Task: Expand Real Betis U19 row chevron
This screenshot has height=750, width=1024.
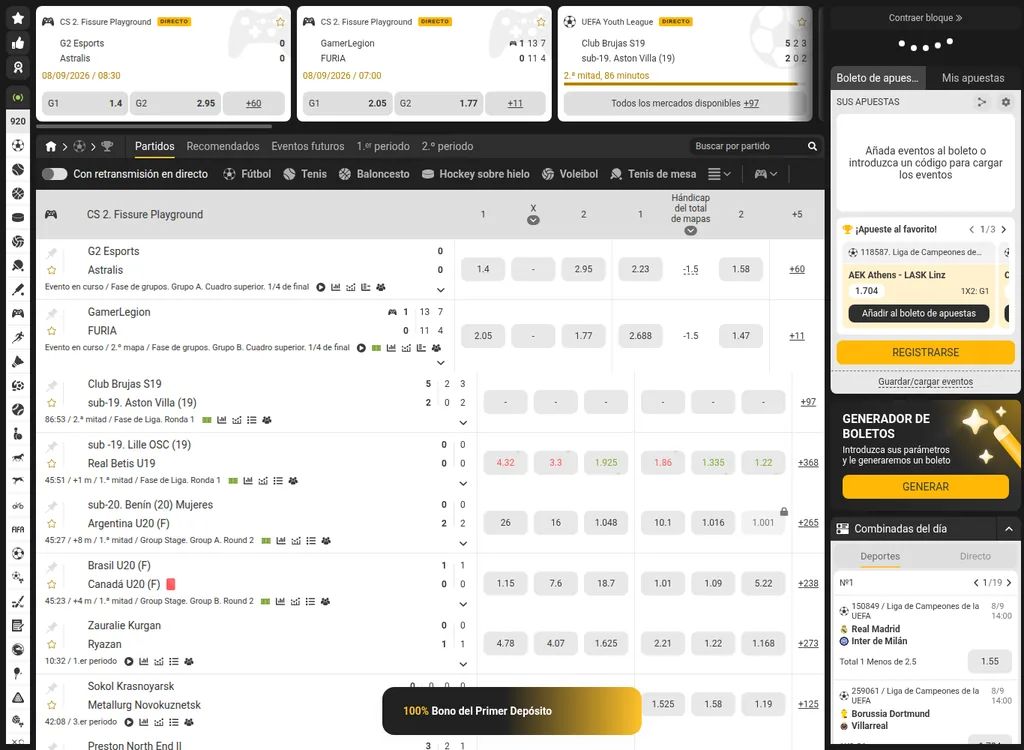Action: point(463,483)
